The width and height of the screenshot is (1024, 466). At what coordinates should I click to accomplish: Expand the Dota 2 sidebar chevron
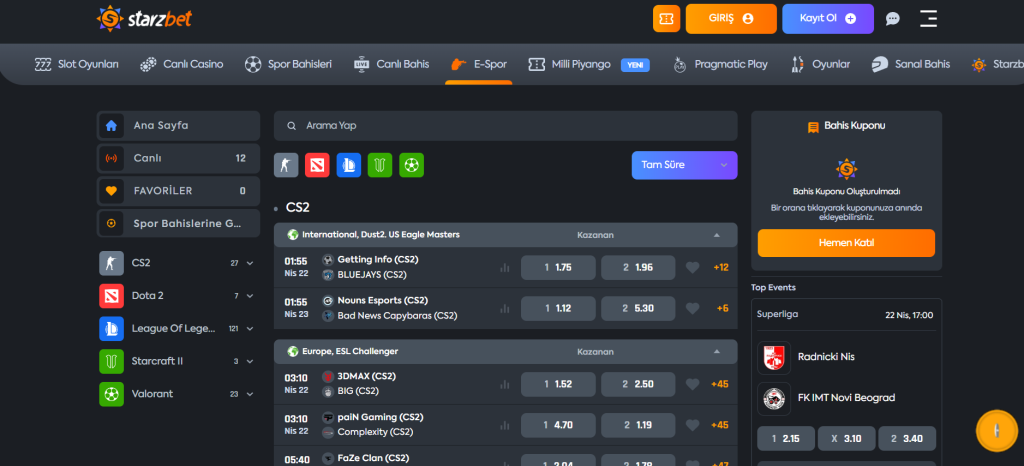pyautogui.click(x=249, y=296)
